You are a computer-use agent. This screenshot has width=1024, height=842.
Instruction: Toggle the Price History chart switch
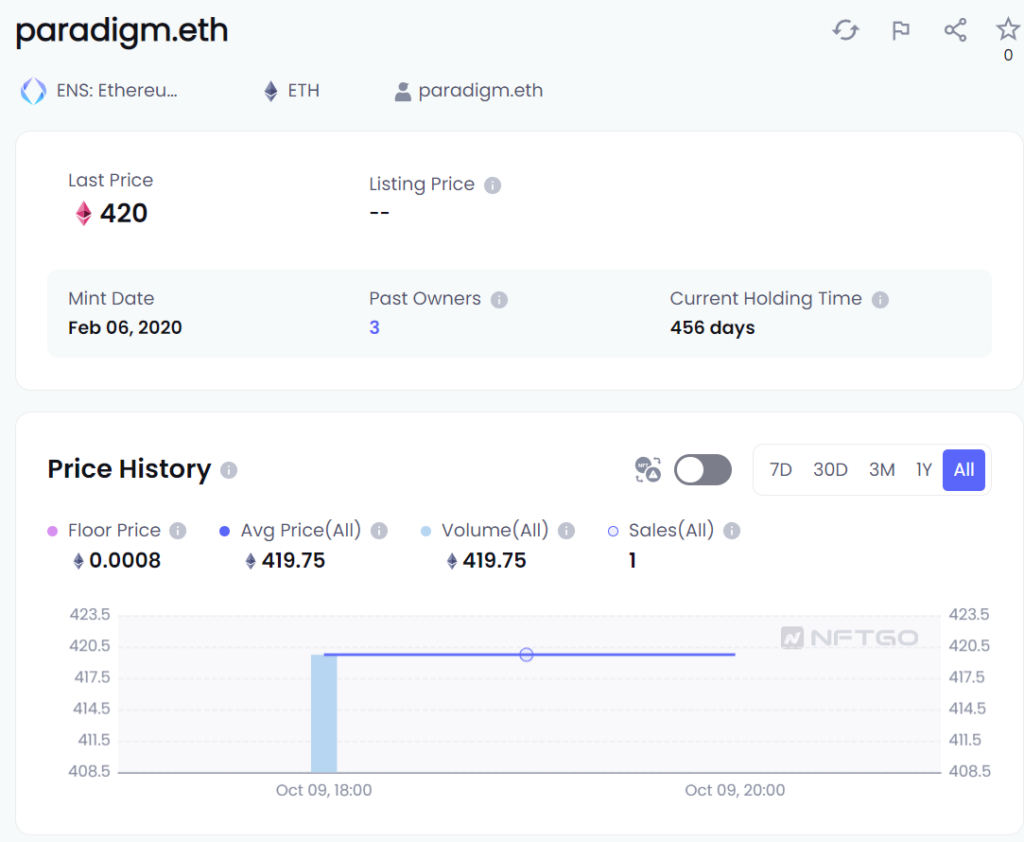703,470
